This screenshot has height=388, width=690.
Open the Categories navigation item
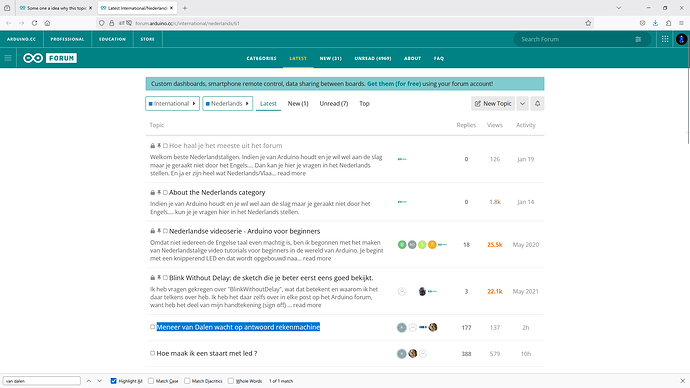coord(261,58)
